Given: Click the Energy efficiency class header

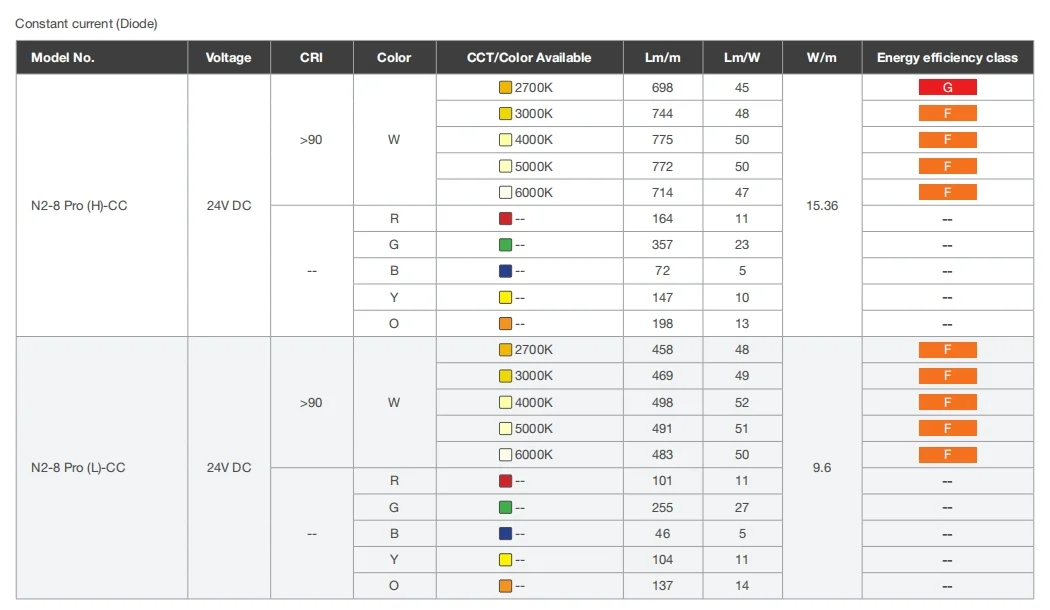Looking at the screenshot, I should 947,58.
